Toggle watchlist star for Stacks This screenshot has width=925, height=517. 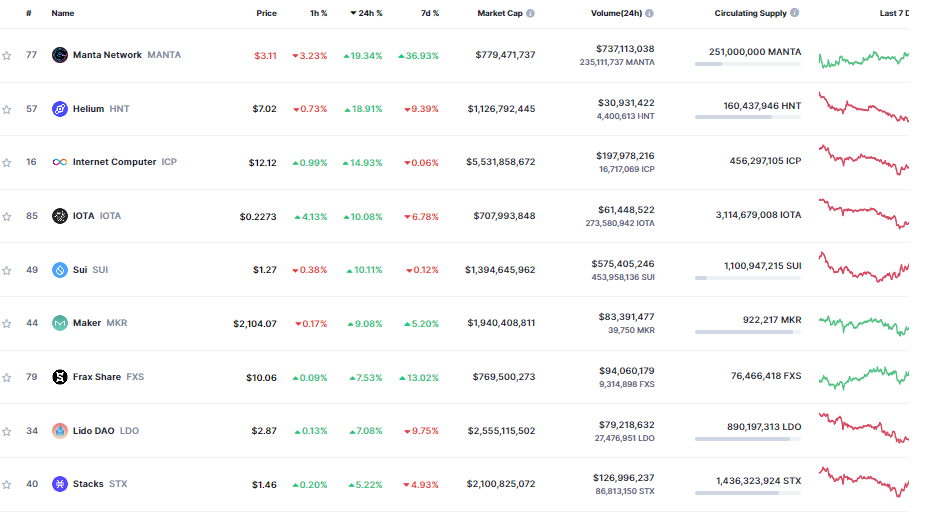tap(7, 484)
